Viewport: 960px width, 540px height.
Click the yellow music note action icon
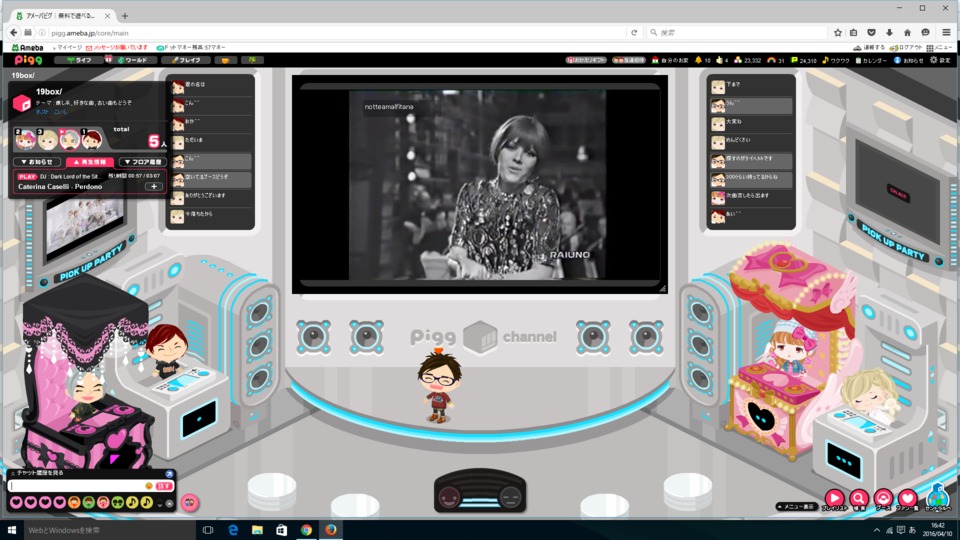point(132,503)
